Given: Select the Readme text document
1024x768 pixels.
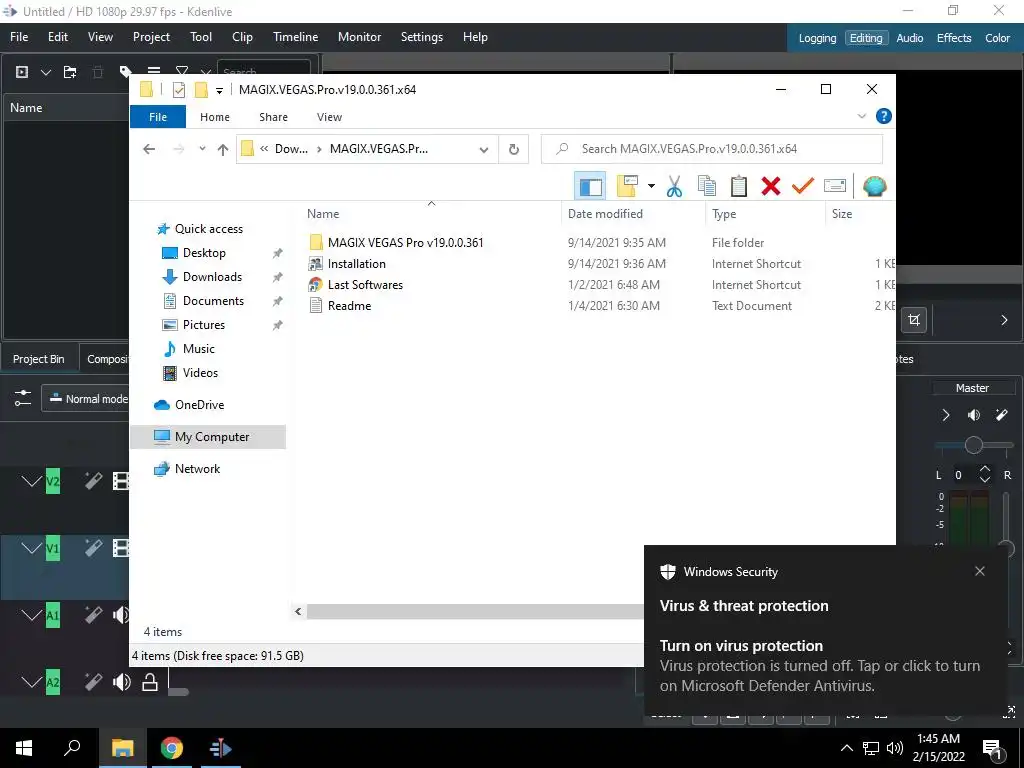Looking at the screenshot, I should point(349,306).
